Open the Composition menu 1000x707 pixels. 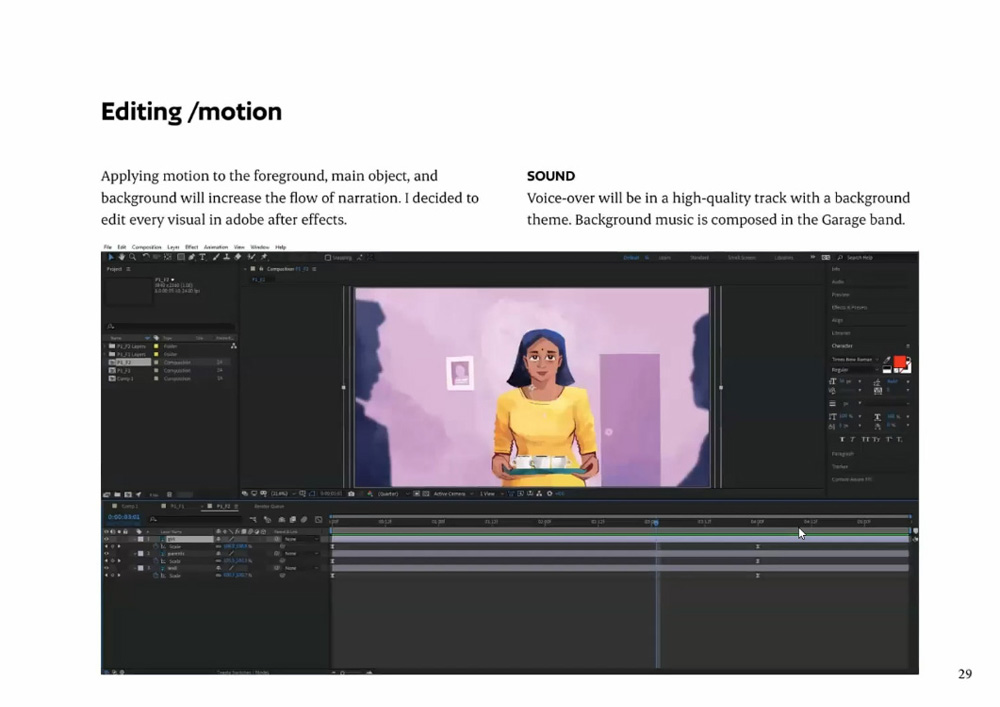click(147, 247)
